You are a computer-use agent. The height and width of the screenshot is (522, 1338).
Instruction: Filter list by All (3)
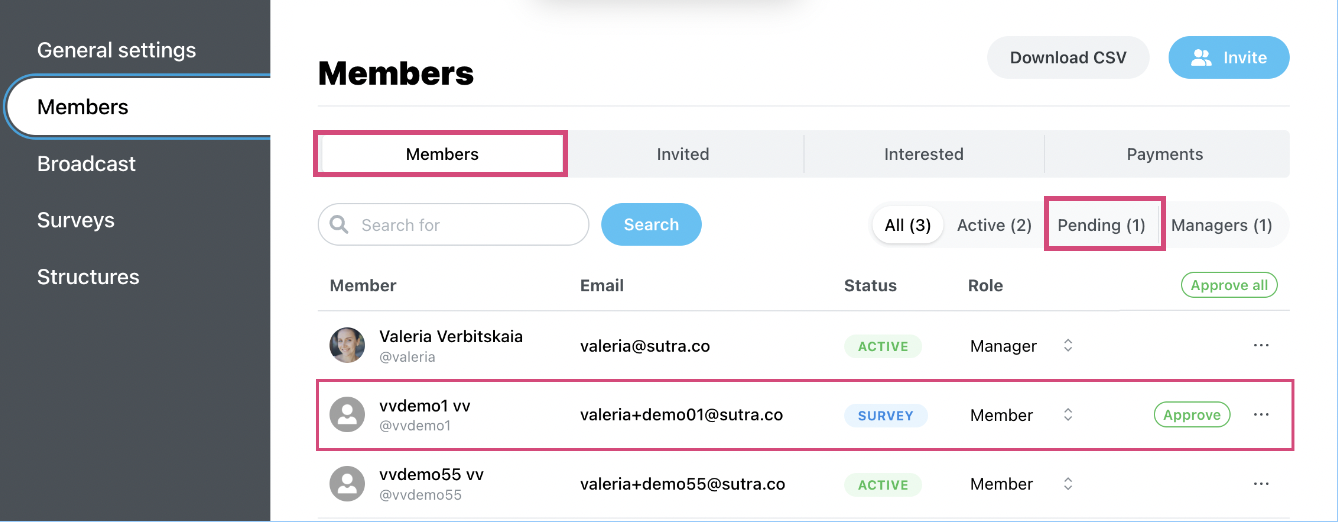(x=908, y=225)
